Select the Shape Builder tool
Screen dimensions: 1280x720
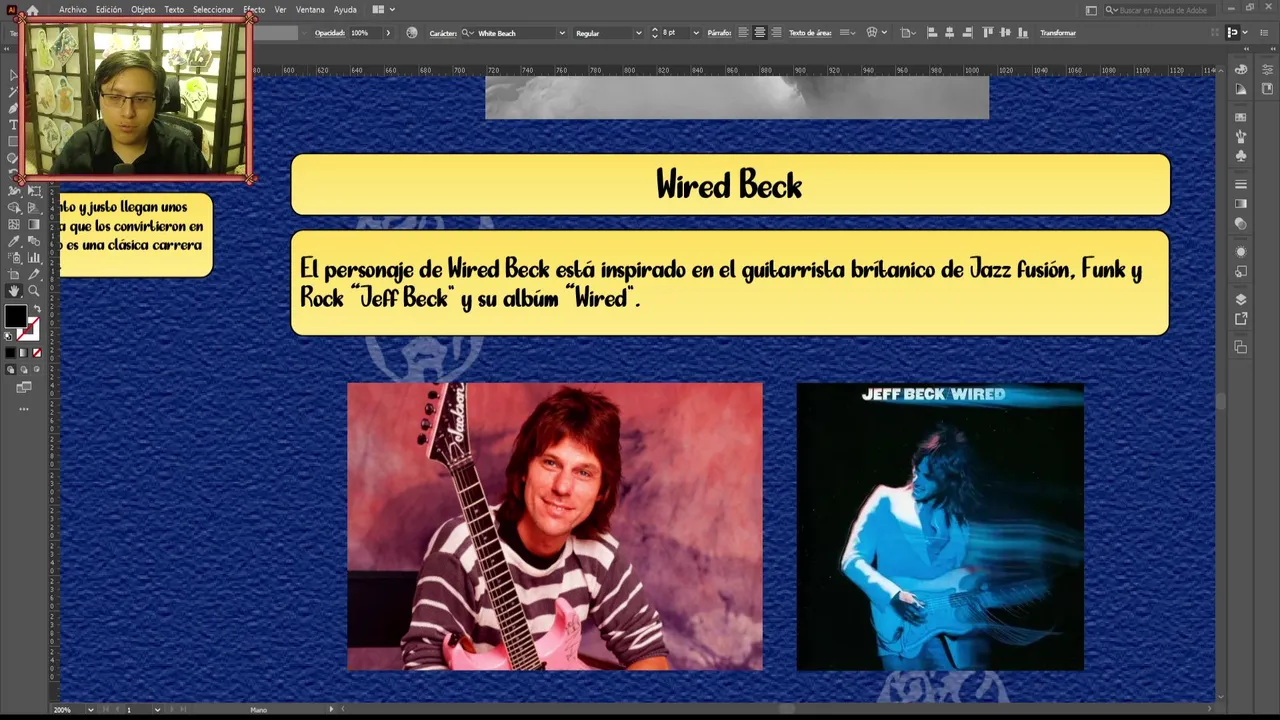click(14, 207)
